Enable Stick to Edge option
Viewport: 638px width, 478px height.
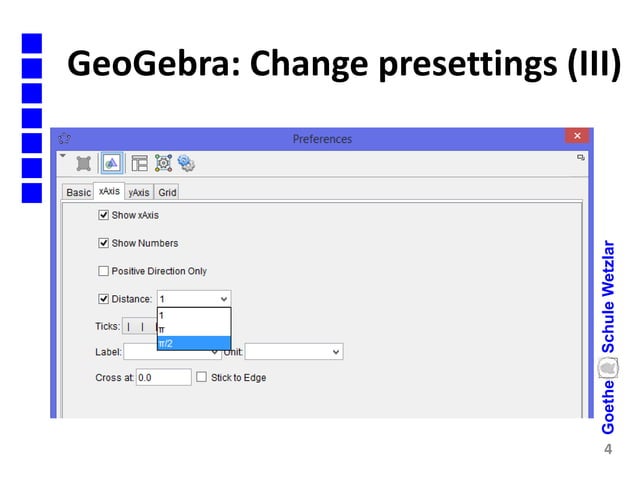coord(202,377)
